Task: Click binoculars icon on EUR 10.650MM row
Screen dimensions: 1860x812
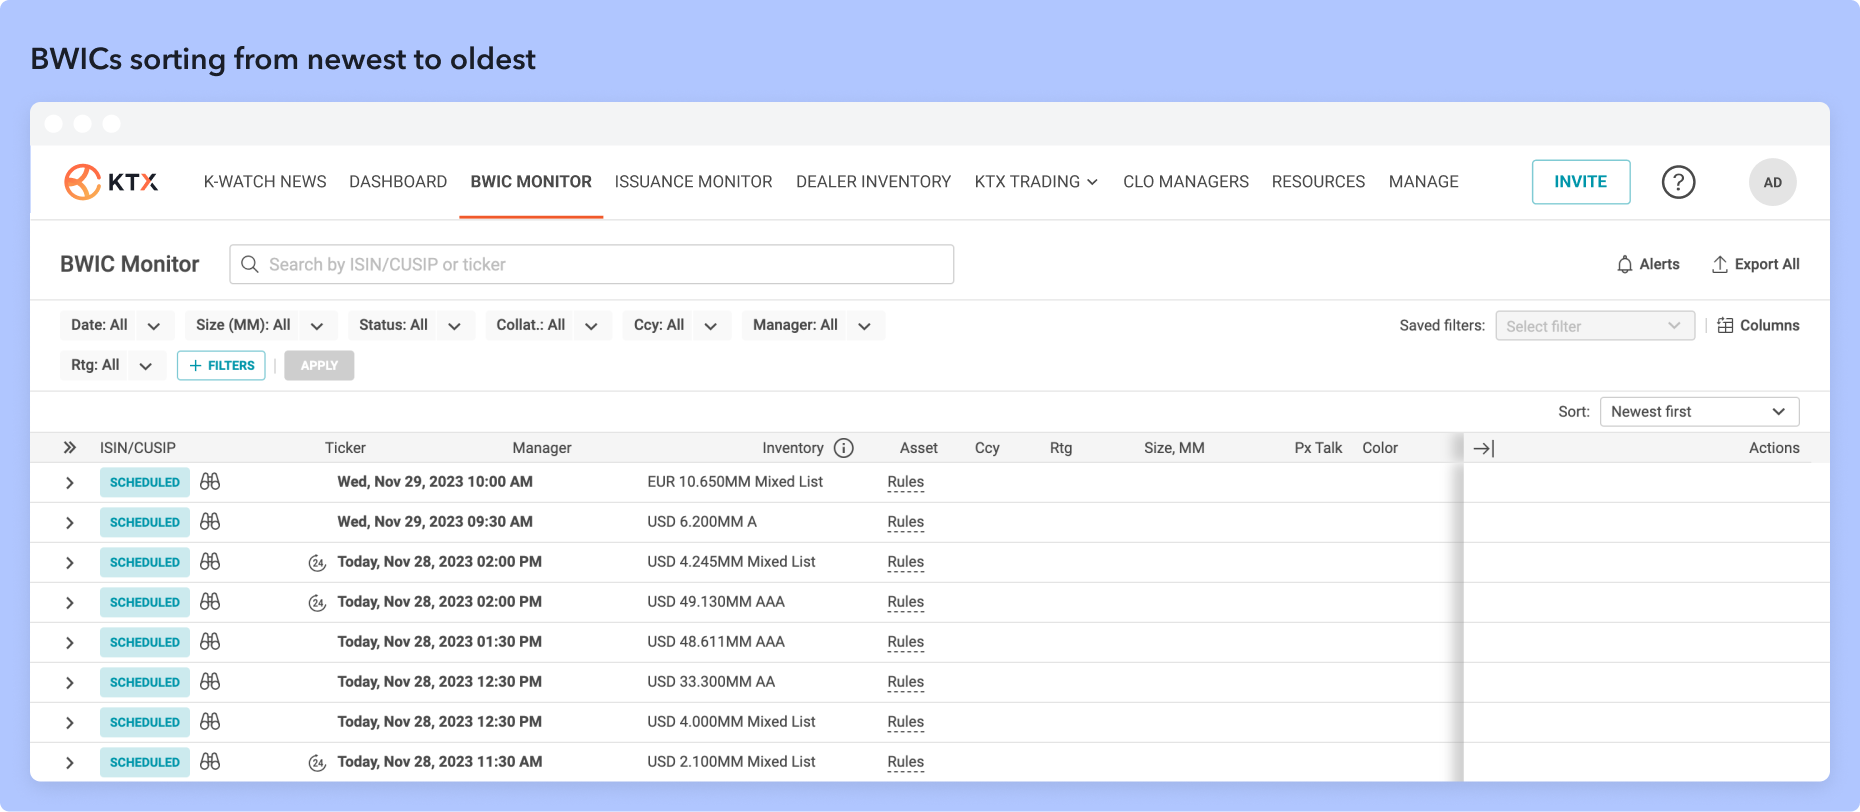Action: point(210,482)
